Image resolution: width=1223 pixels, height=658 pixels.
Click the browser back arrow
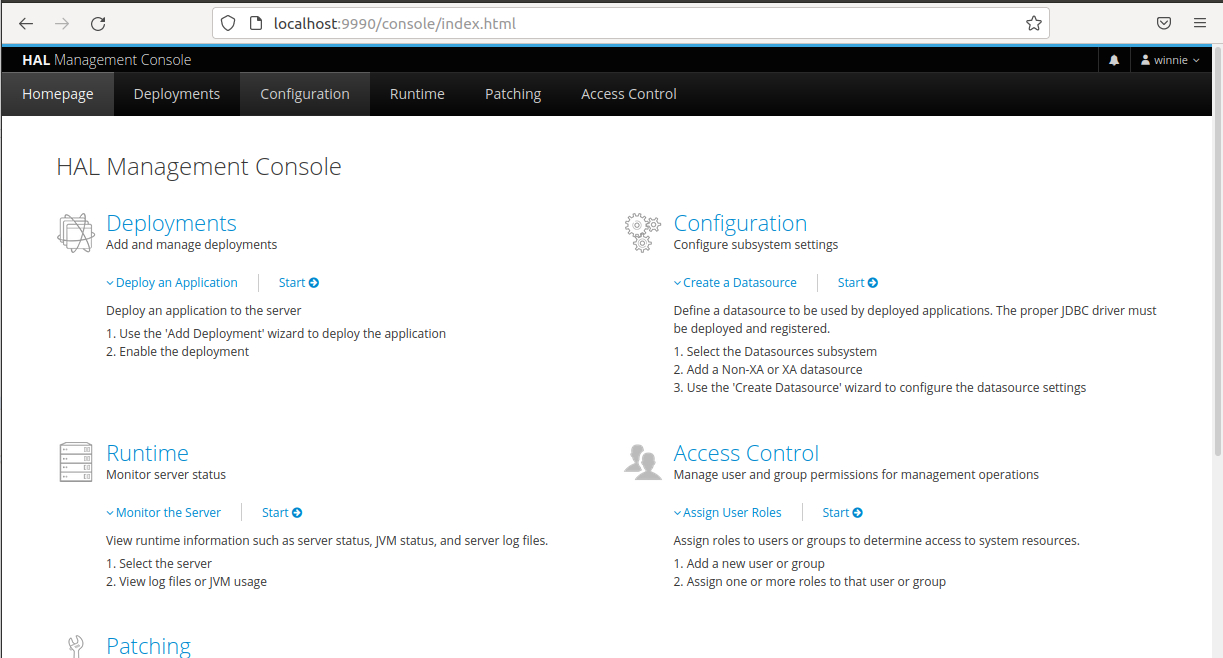click(x=26, y=23)
